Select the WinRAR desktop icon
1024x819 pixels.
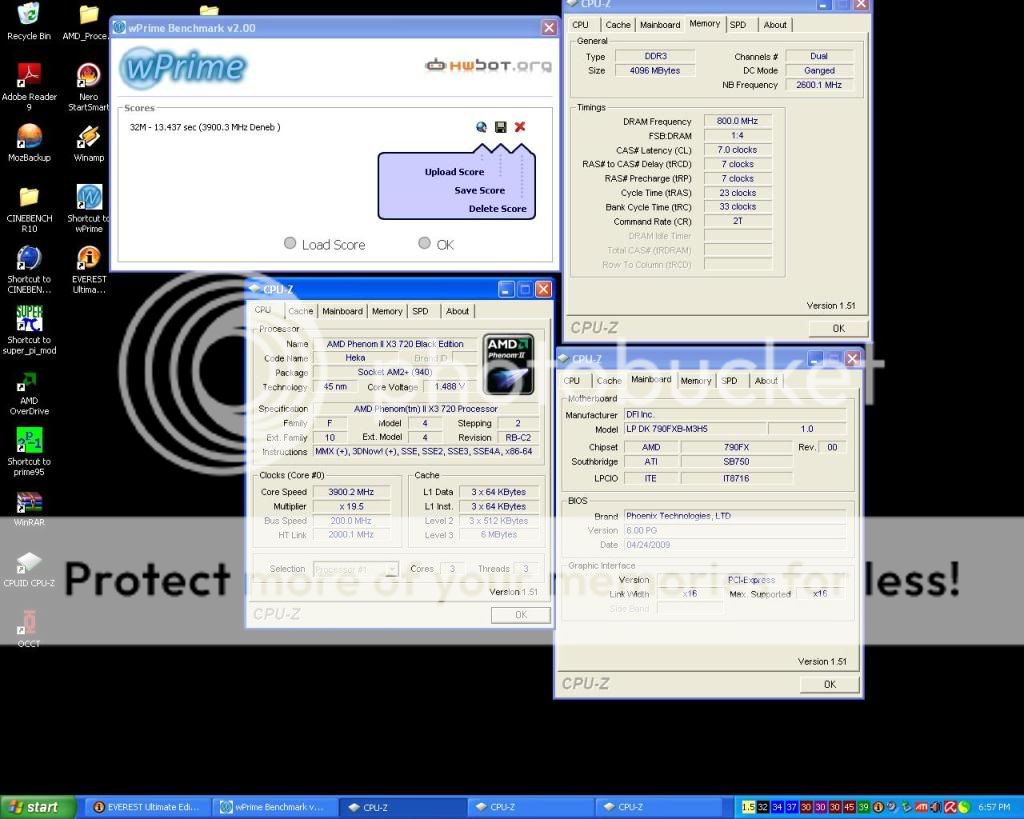(x=29, y=509)
